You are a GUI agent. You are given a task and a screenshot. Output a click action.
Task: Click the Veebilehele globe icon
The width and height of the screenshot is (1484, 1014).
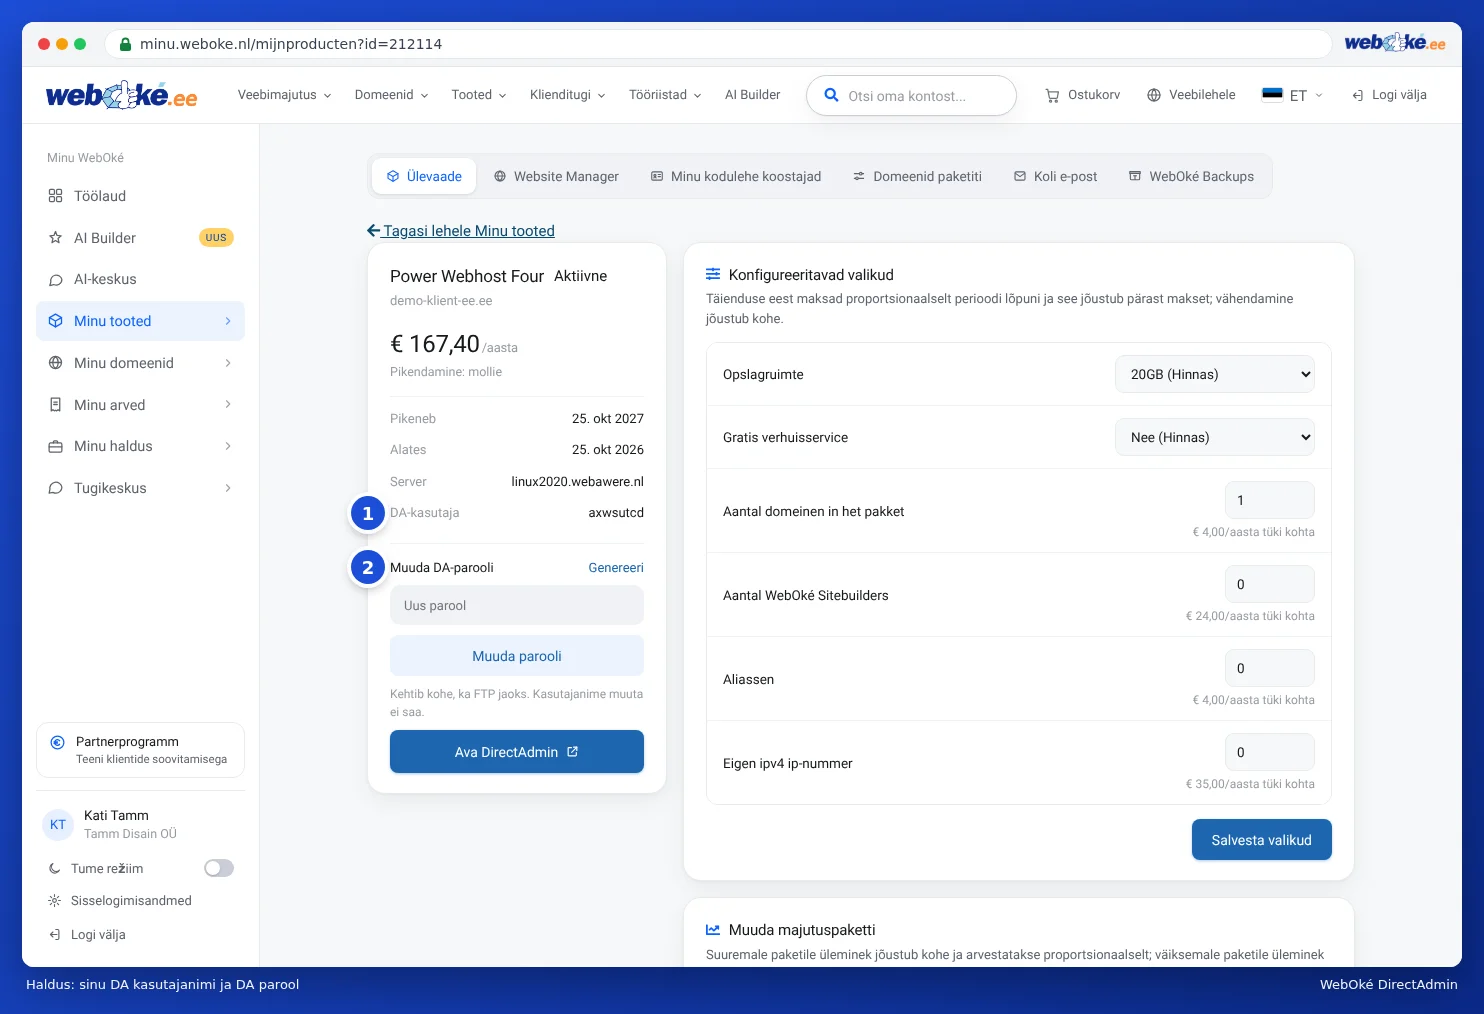click(x=1154, y=95)
